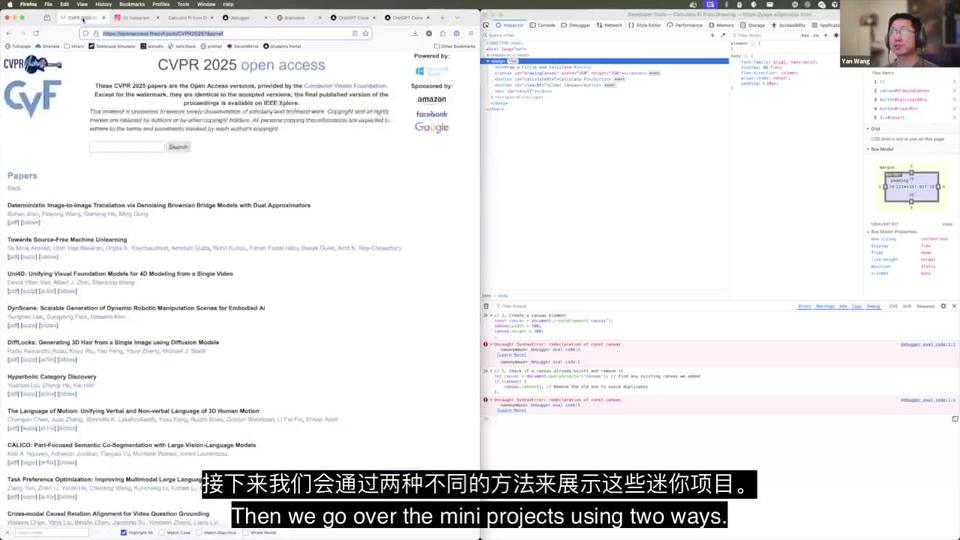Open the Hyperbolic Category Discovery paper
Image resolution: width=960 pixels, height=540 pixels.
click(52, 377)
